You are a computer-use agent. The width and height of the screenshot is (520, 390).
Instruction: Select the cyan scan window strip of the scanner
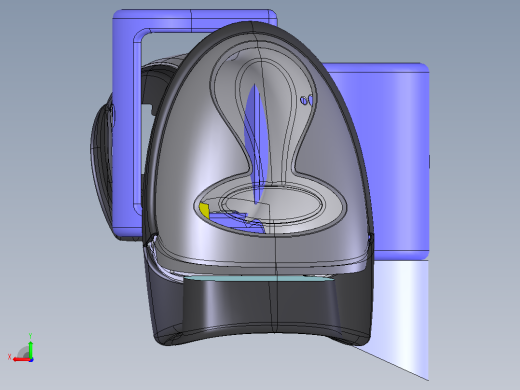[258, 278]
